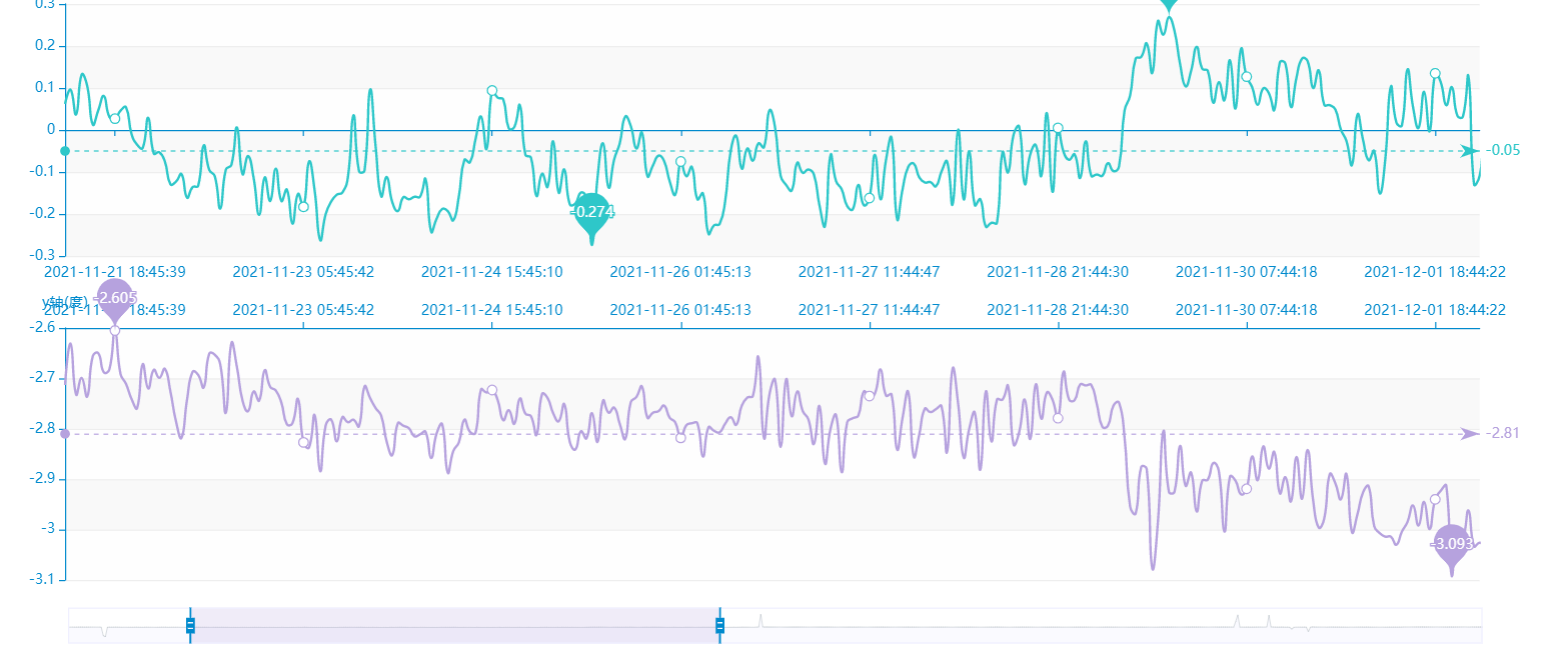This screenshot has height=646, width=1558.
Task: Click the -0.274 minimum marker pin
Action: coord(591,212)
